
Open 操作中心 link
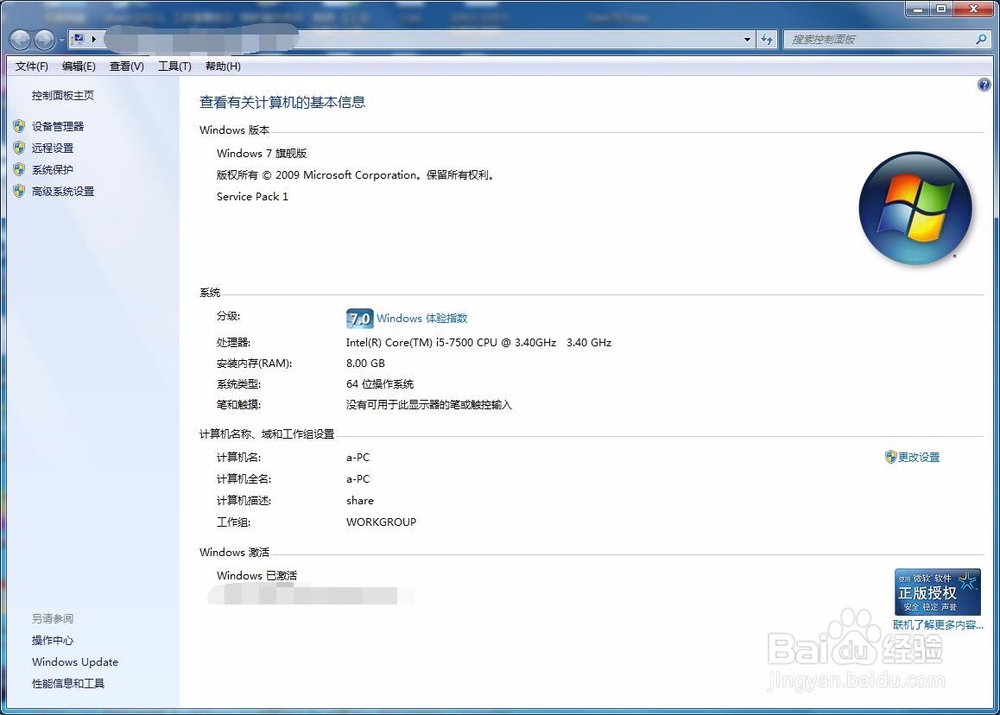(53, 640)
